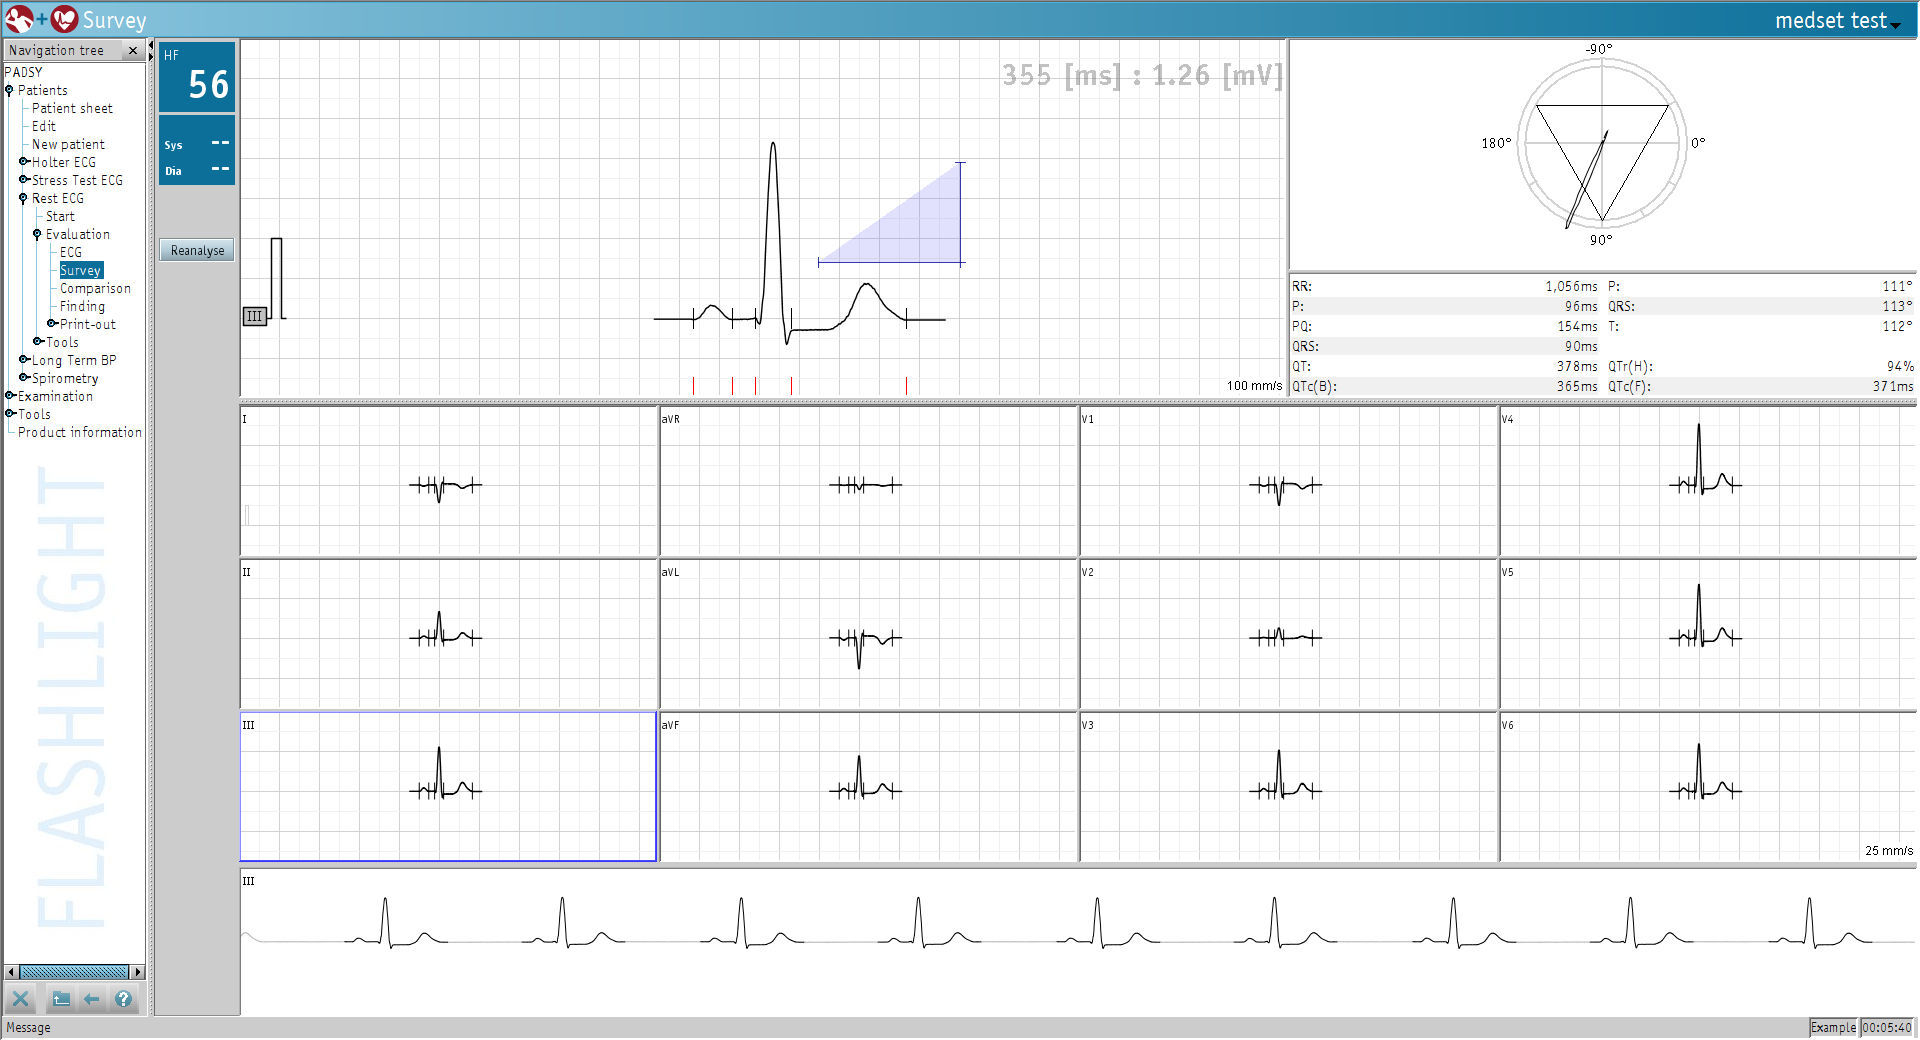Click the back arrow icon
Image resolution: width=1920 pixels, height=1040 pixels.
click(x=92, y=999)
